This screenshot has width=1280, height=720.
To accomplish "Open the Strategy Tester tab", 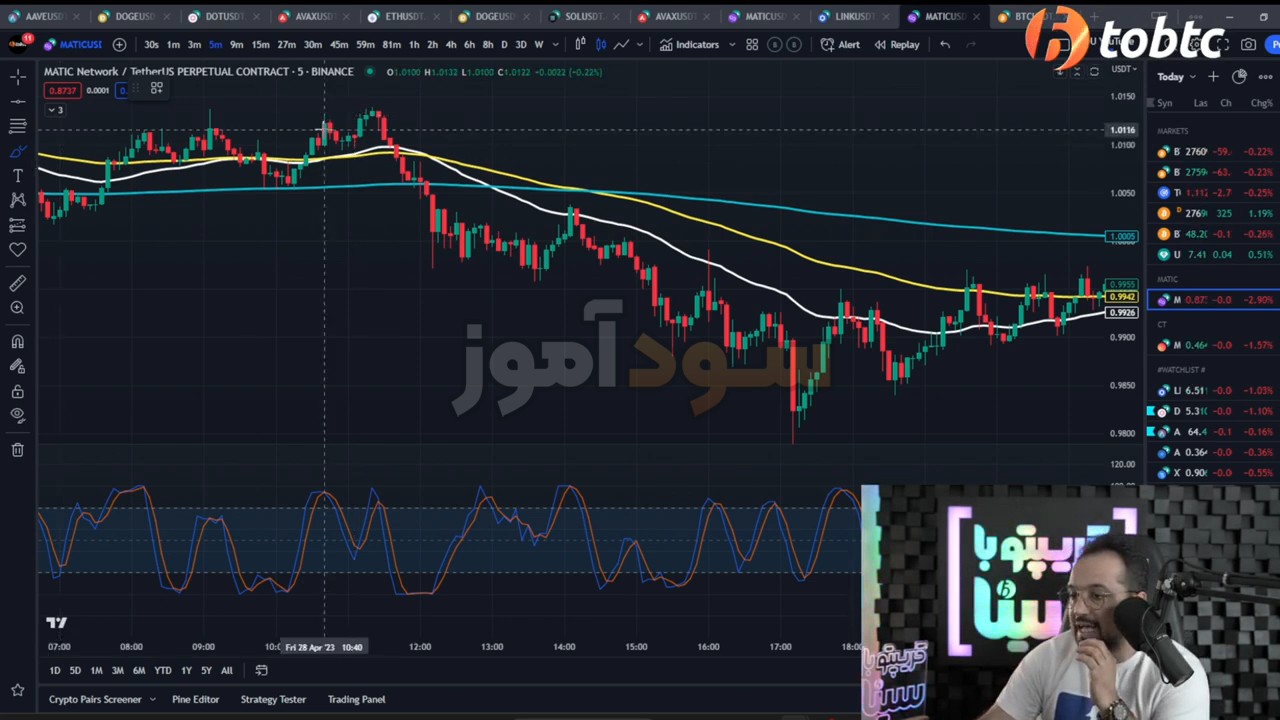I will click(273, 699).
